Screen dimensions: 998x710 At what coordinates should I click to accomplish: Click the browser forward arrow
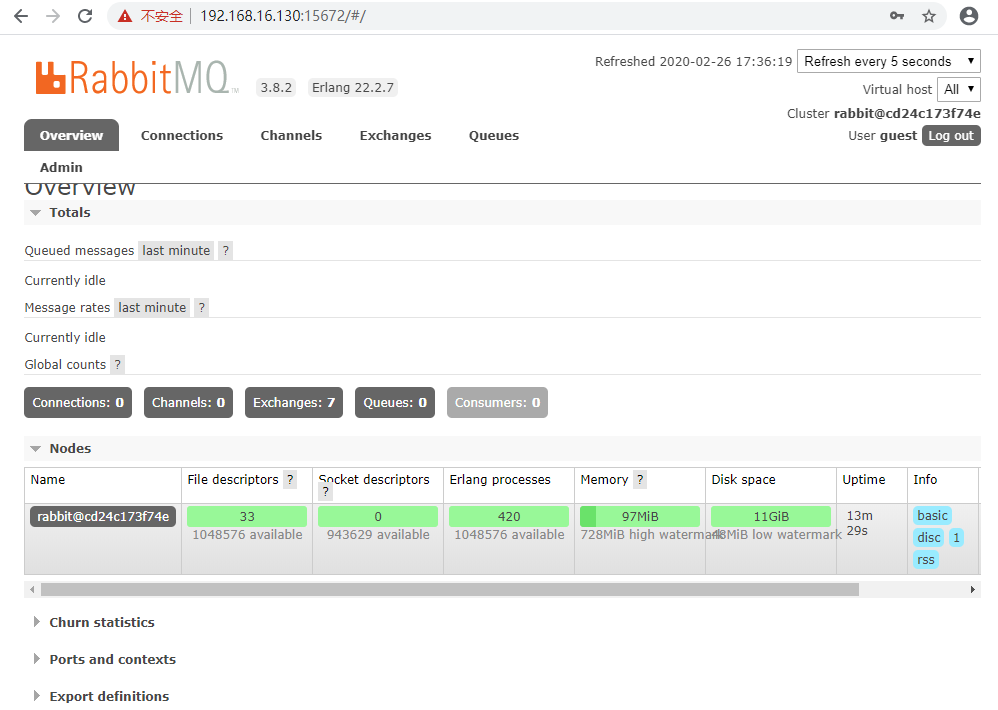(x=53, y=16)
